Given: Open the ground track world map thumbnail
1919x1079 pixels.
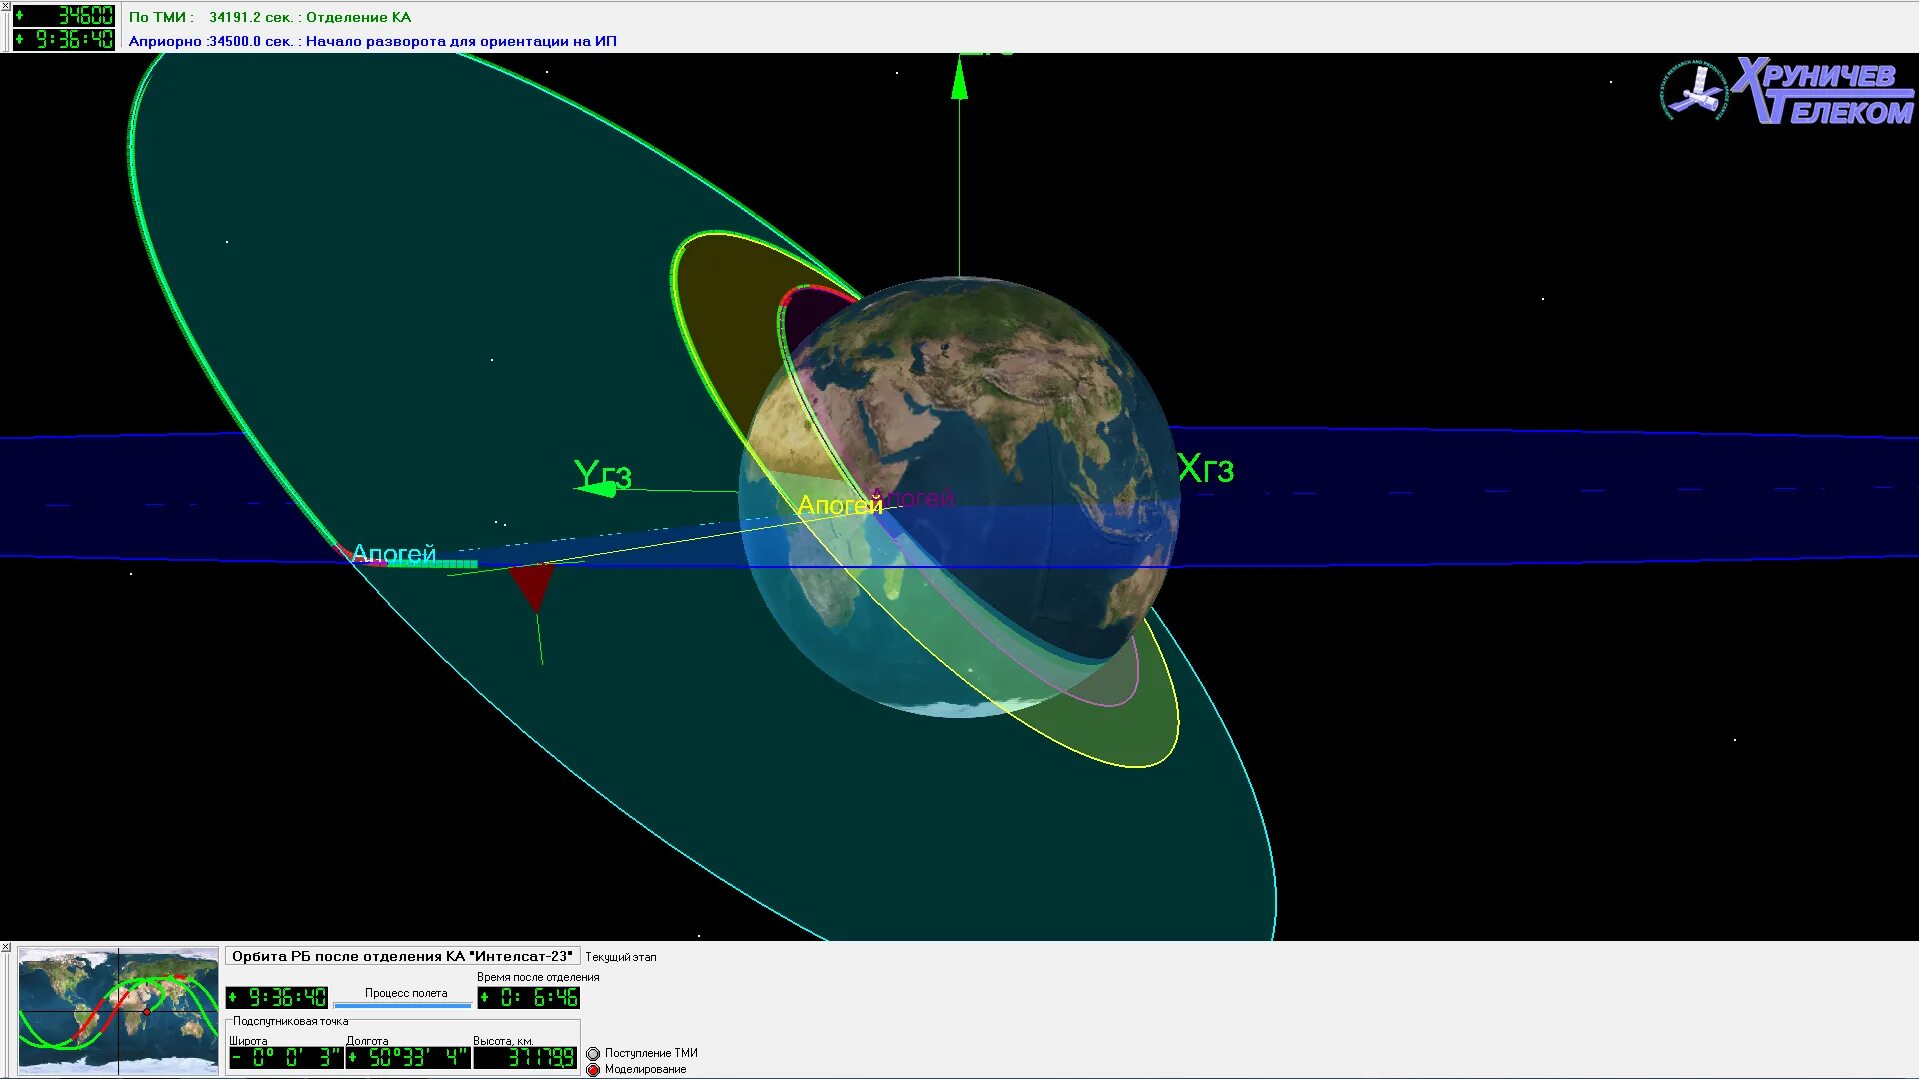Looking at the screenshot, I should tap(118, 1011).
